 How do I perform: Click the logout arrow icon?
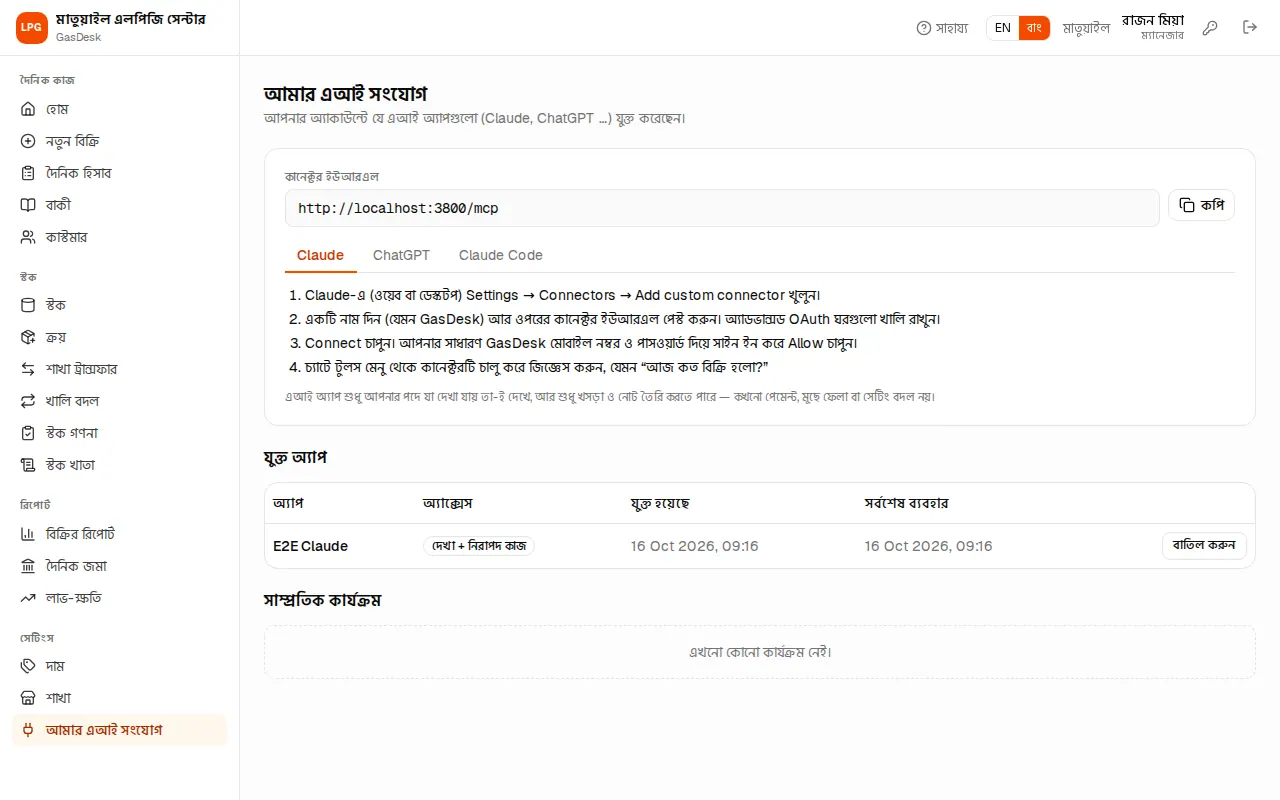[1250, 28]
